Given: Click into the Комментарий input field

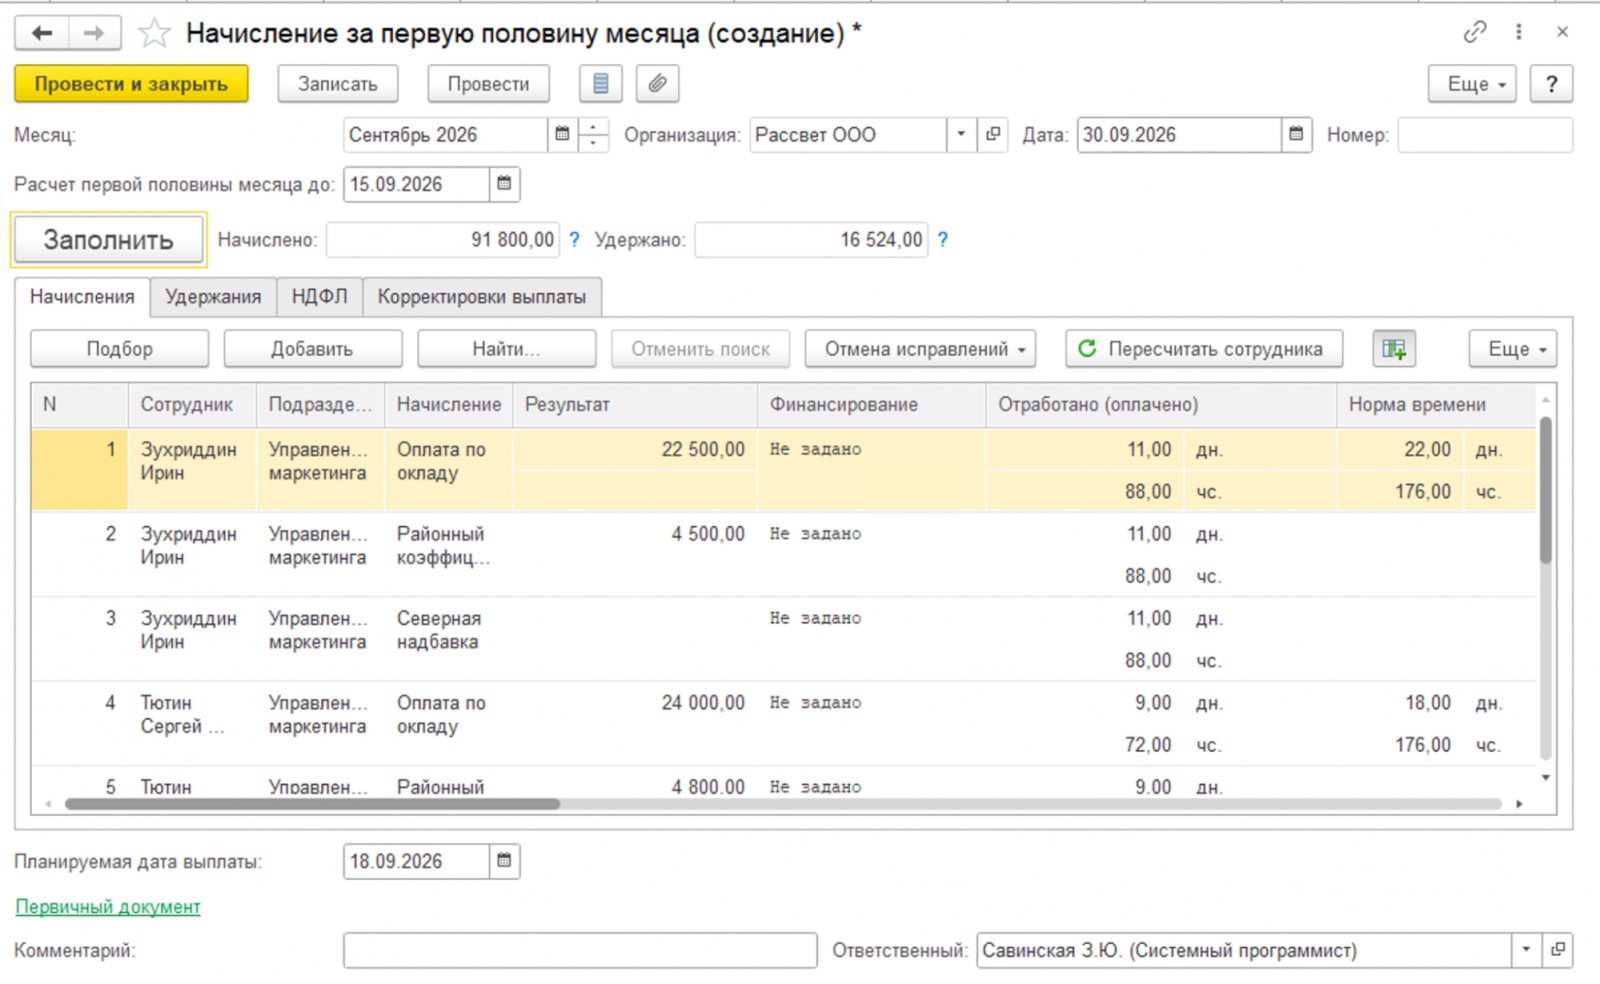Looking at the screenshot, I should click(580, 950).
